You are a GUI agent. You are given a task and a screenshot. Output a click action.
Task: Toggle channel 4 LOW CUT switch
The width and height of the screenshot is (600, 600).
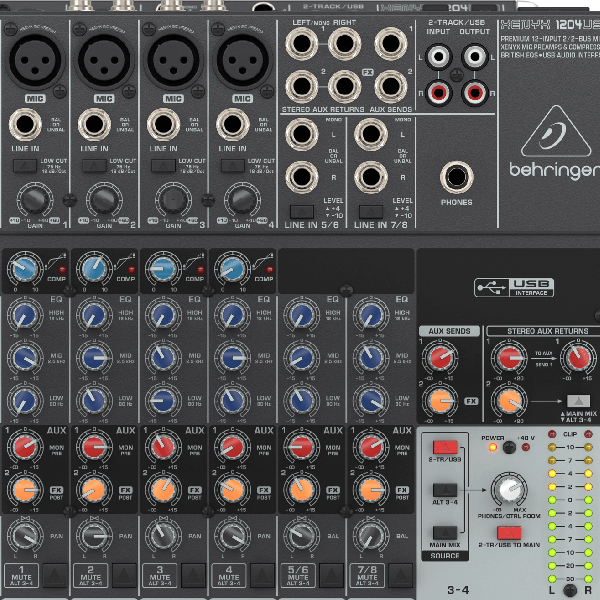233,165
